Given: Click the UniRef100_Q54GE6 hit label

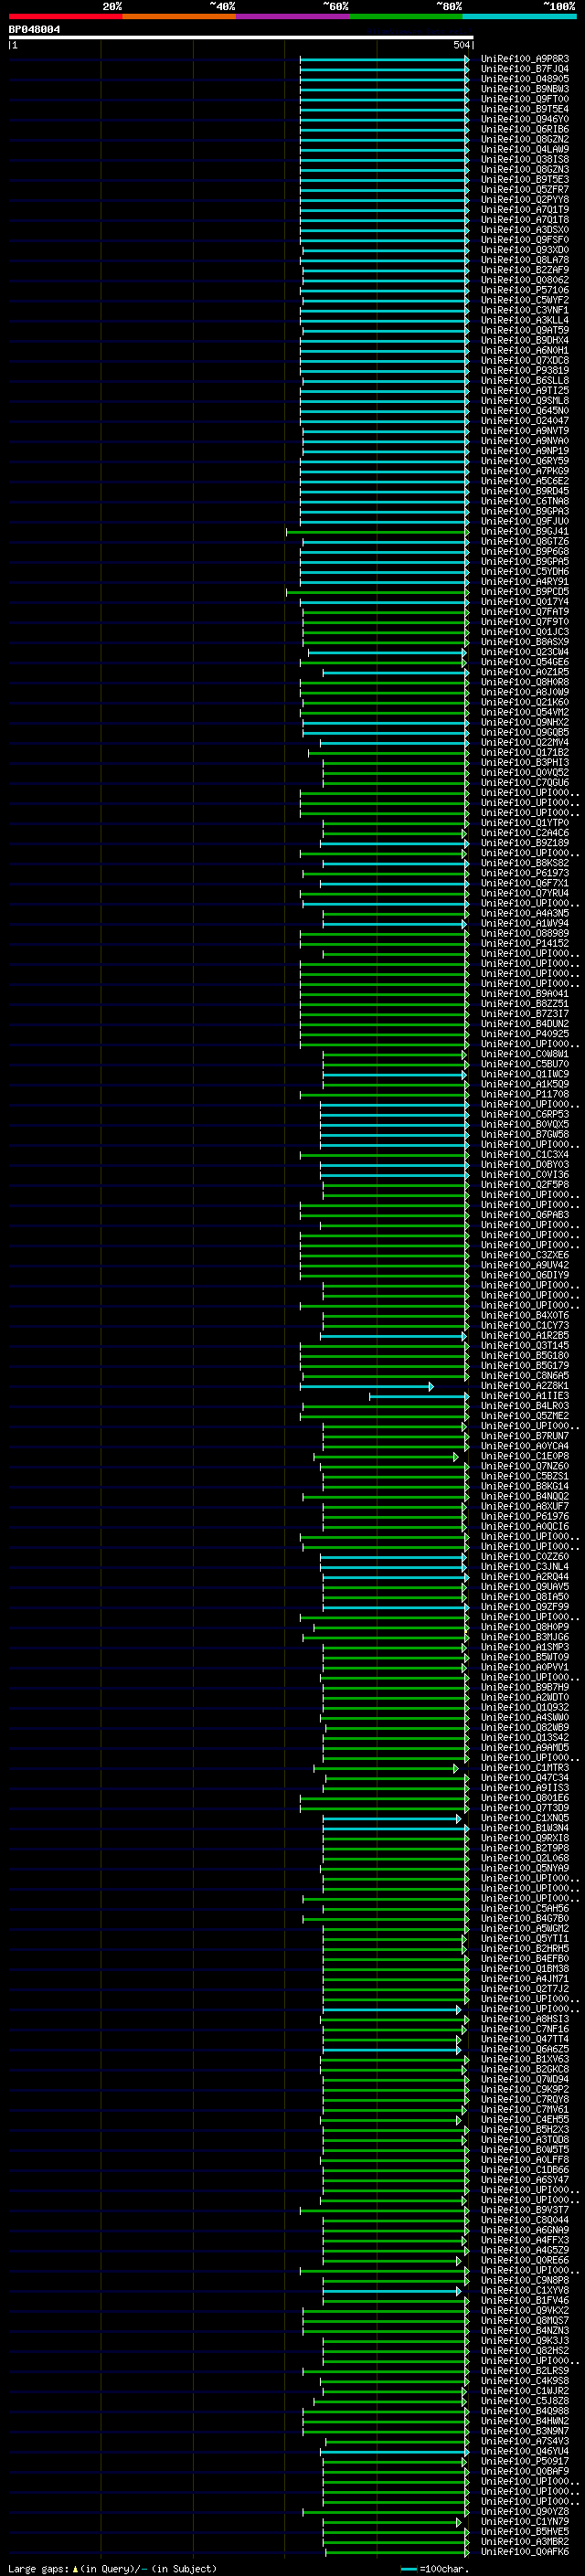Looking at the screenshot, I should [524, 662].
